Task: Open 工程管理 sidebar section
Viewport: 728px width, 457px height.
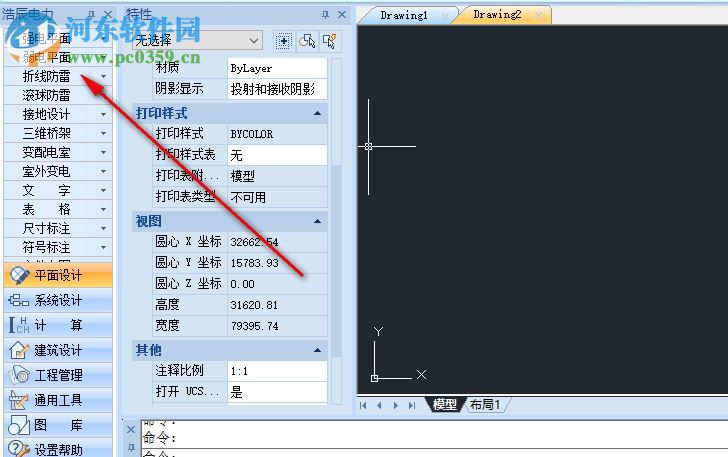Action: [x=58, y=375]
